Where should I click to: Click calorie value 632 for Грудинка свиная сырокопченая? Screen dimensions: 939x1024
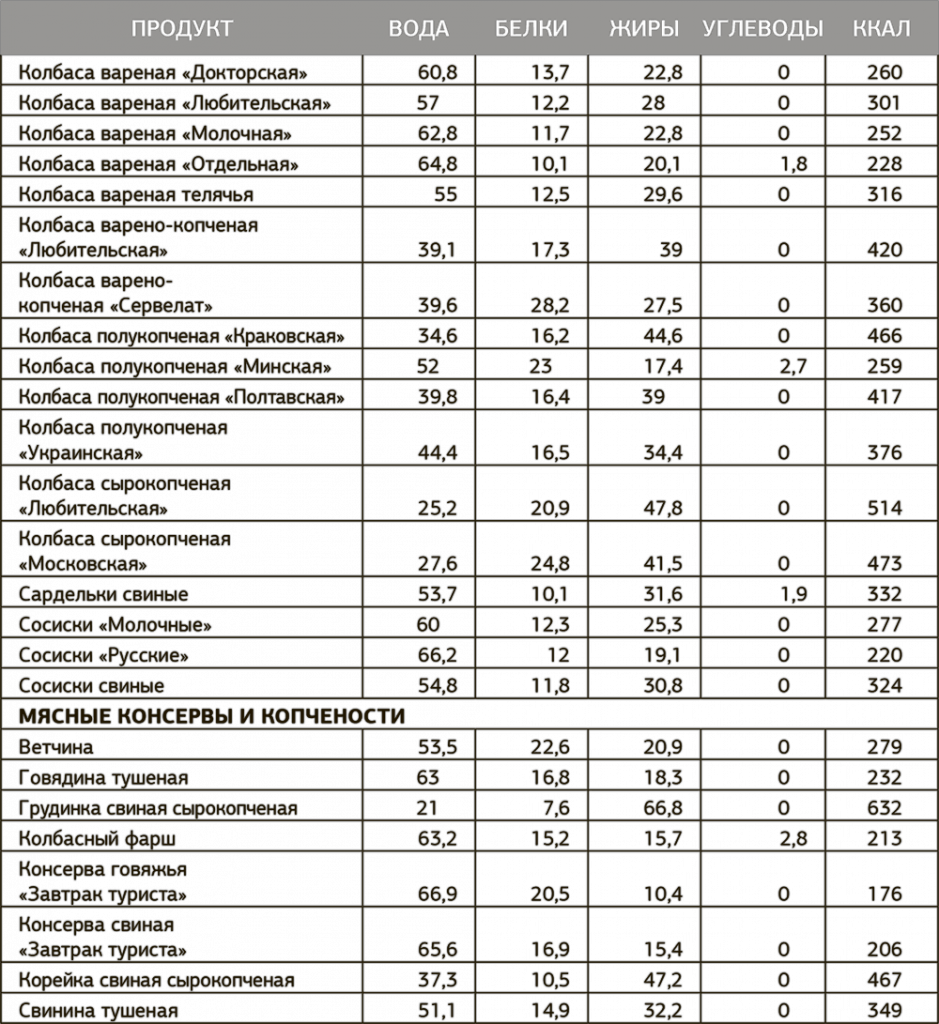coord(884,808)
